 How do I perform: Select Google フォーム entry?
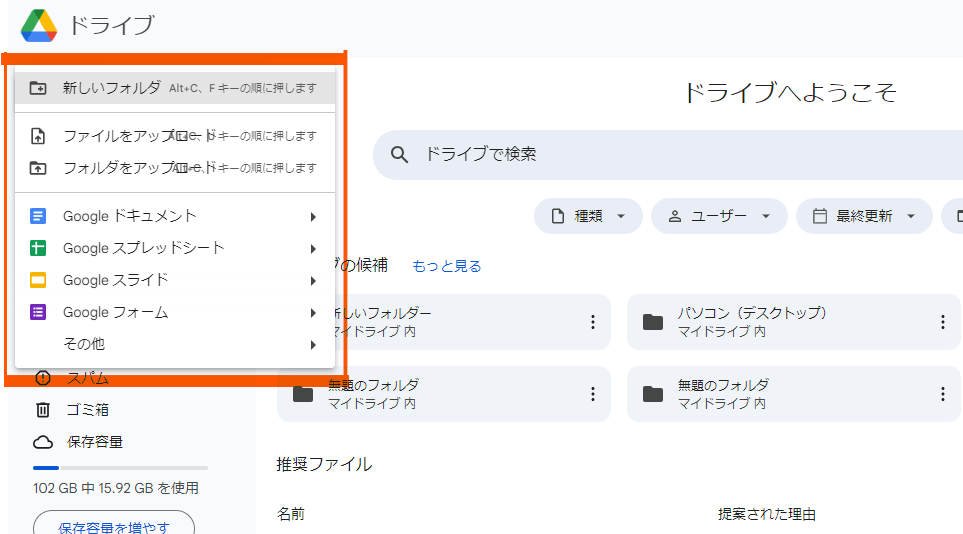(x=175, y=312)
